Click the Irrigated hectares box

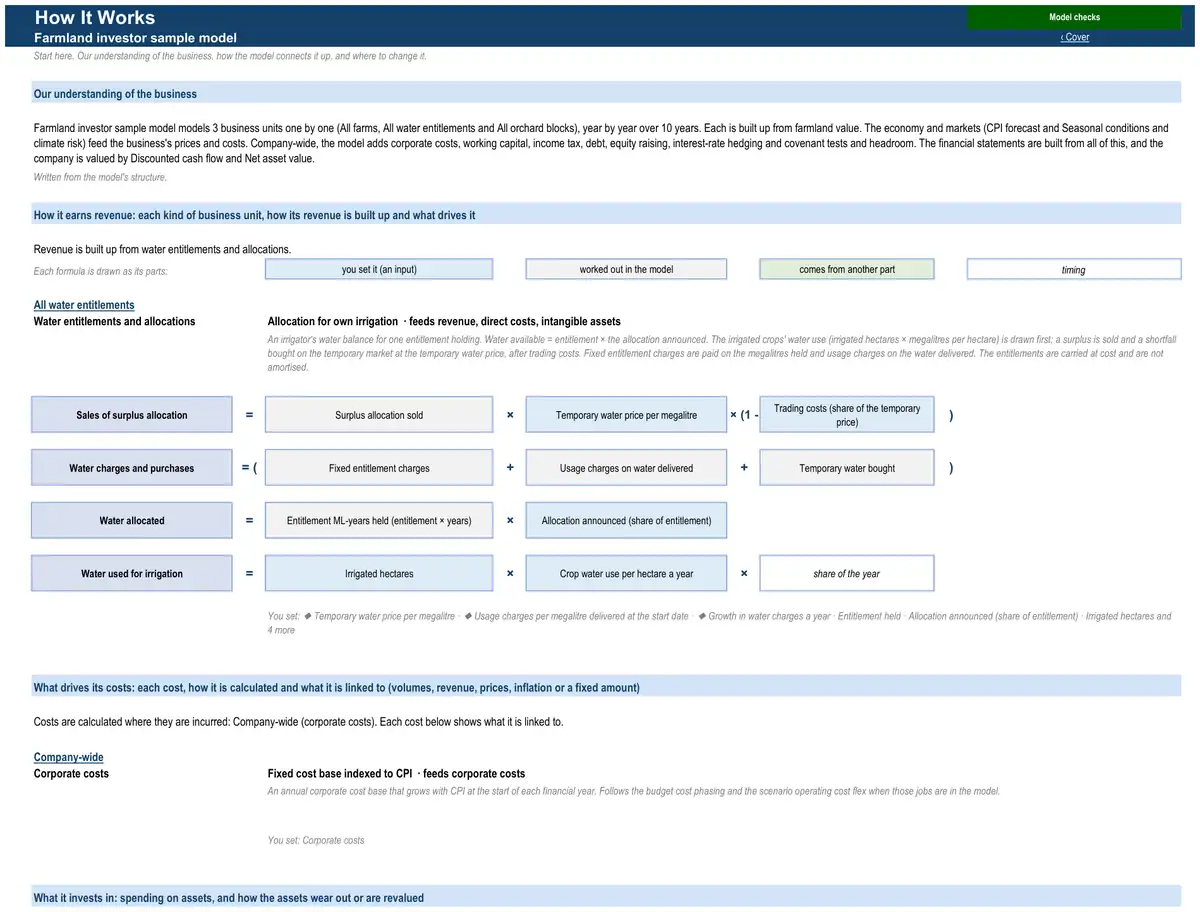tap(379, 573)
